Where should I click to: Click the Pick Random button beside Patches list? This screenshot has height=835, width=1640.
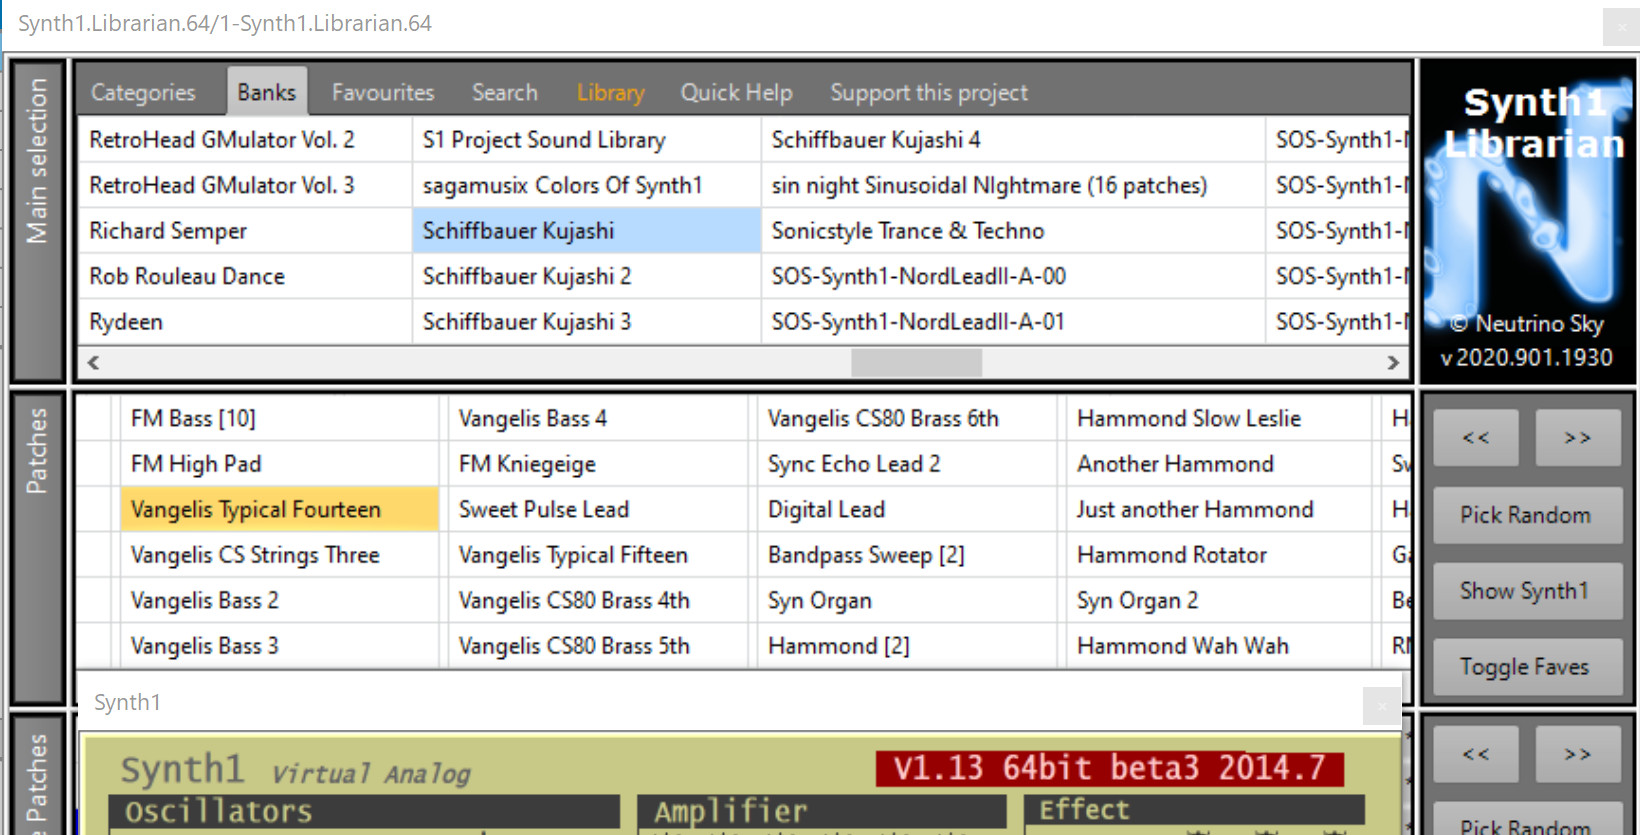click(x=1526, y=515)
